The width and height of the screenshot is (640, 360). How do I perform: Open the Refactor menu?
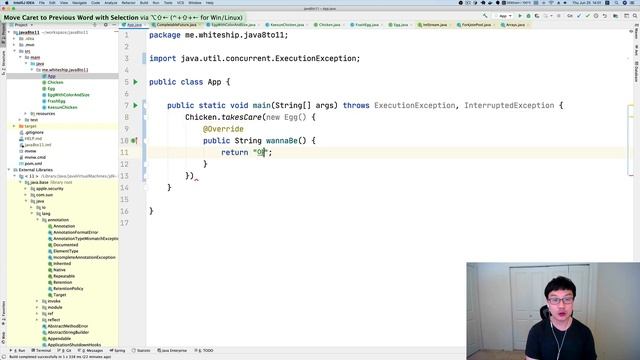click(x=128, y=3)
